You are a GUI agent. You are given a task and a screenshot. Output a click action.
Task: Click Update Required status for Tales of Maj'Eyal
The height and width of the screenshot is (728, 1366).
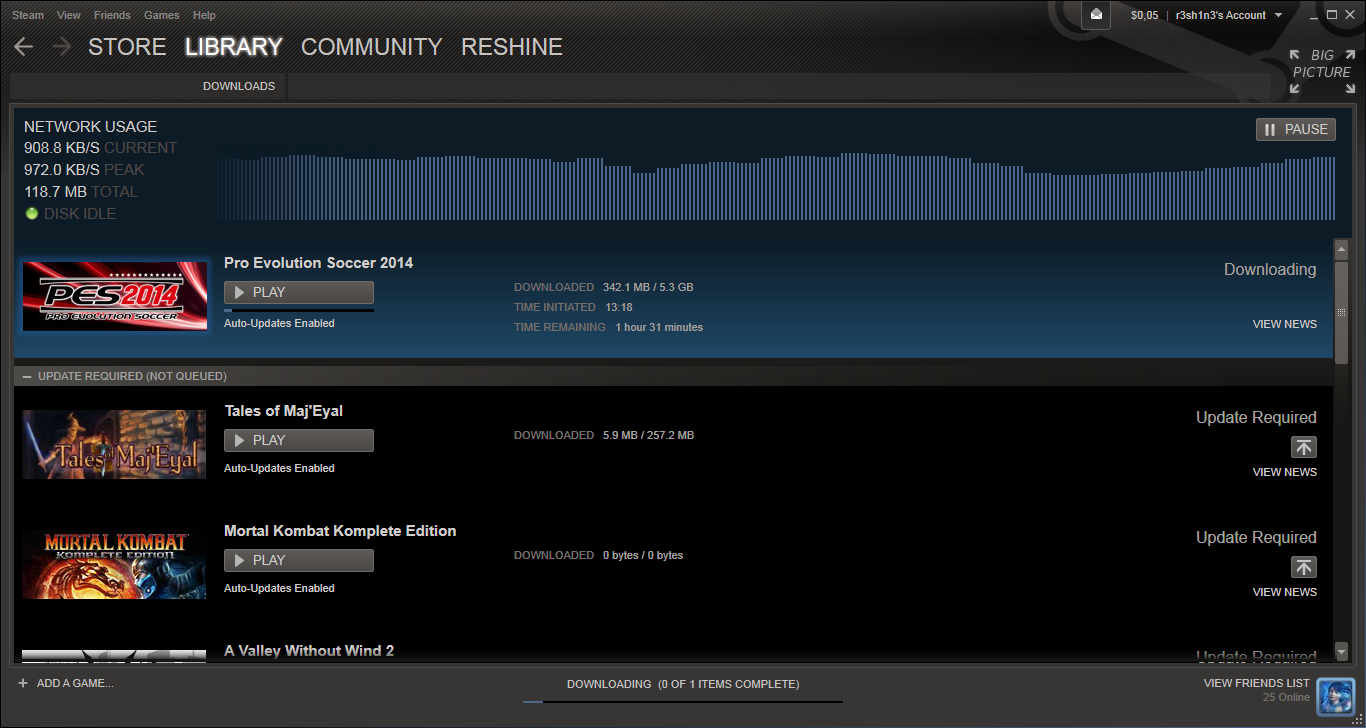point(1256,418)
